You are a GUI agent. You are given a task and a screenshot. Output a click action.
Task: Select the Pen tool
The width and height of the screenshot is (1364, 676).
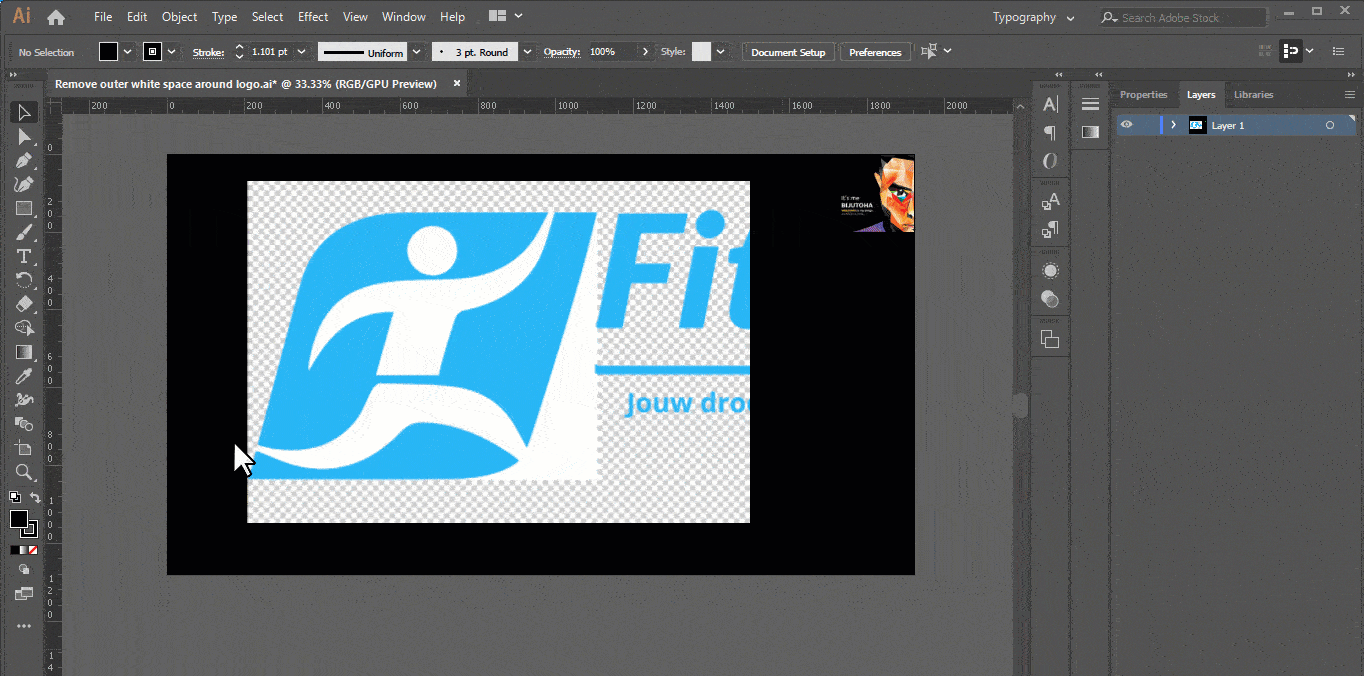(x=24, y=160)
